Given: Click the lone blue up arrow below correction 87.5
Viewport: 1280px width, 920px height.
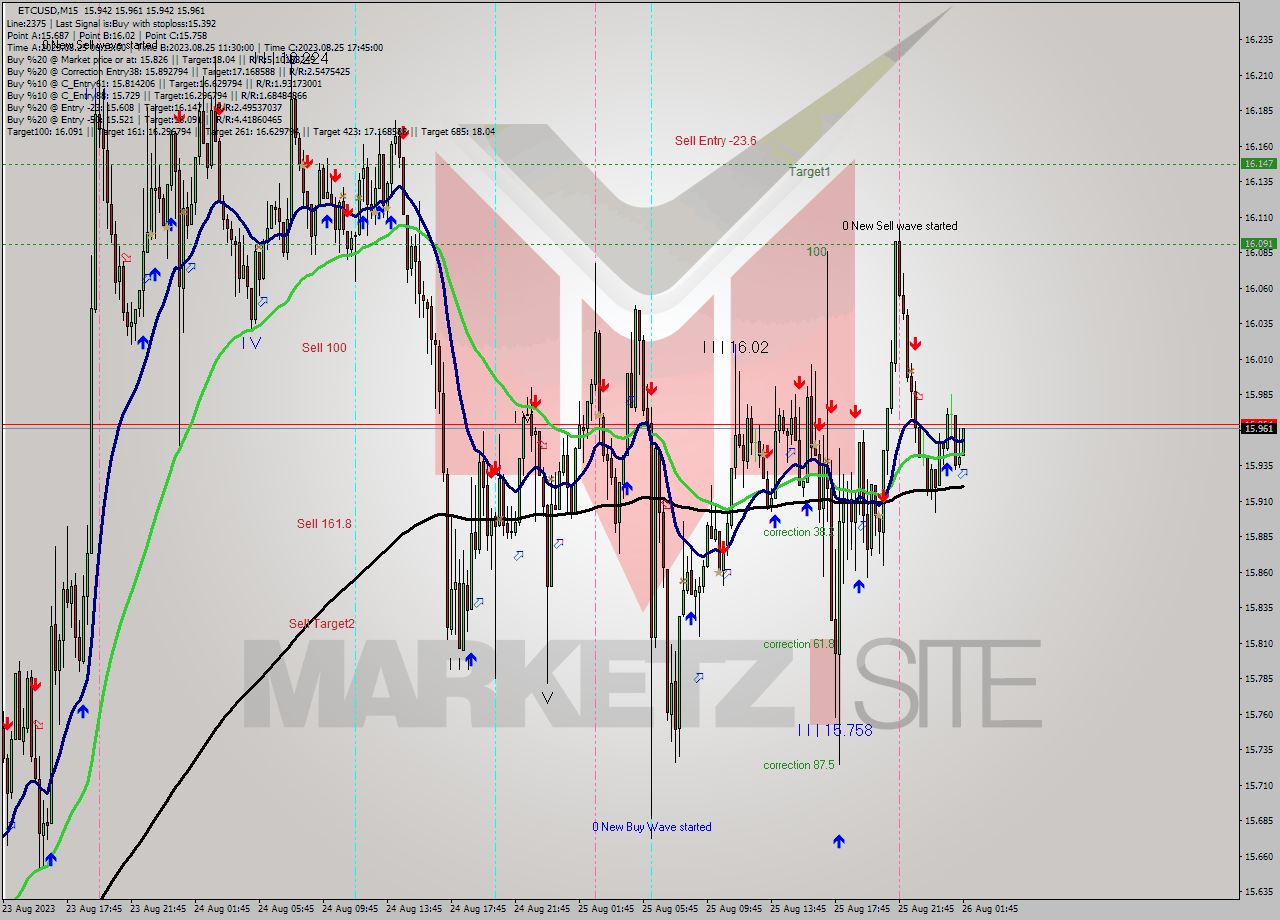Looking at the screenshot, I should tap(838, 842).
